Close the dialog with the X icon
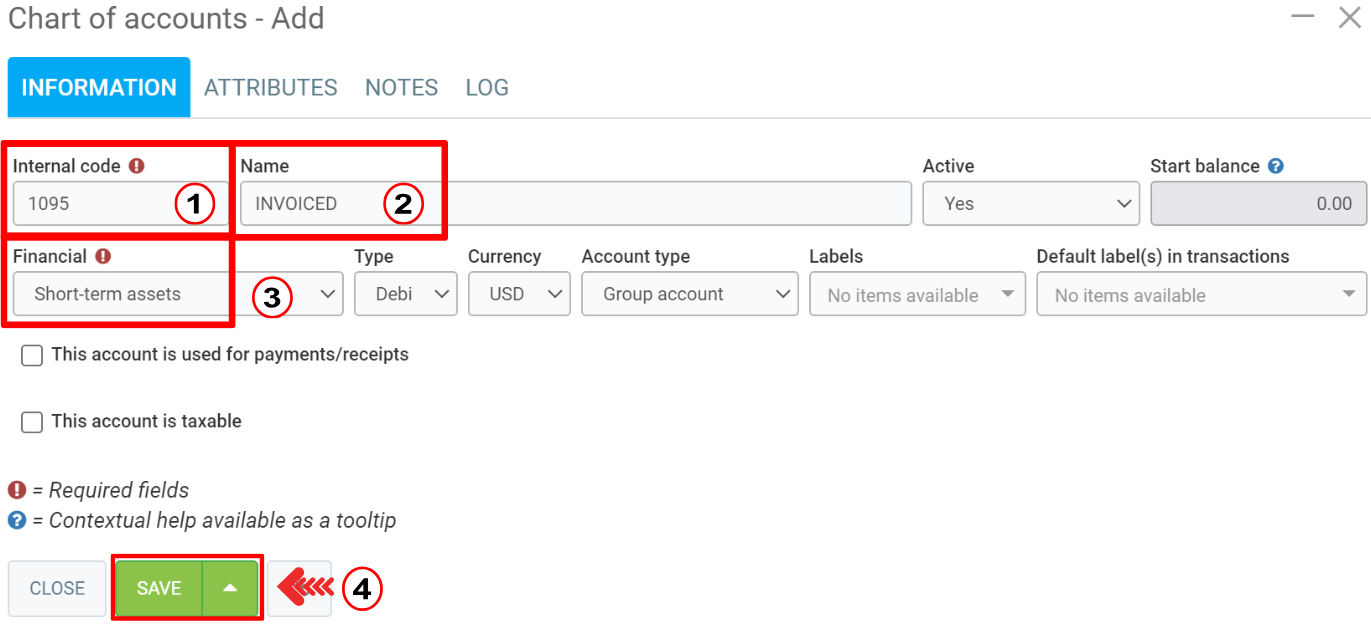Image resolution: width=1371 pixels, height=624 pixels. click(1349, 17)
